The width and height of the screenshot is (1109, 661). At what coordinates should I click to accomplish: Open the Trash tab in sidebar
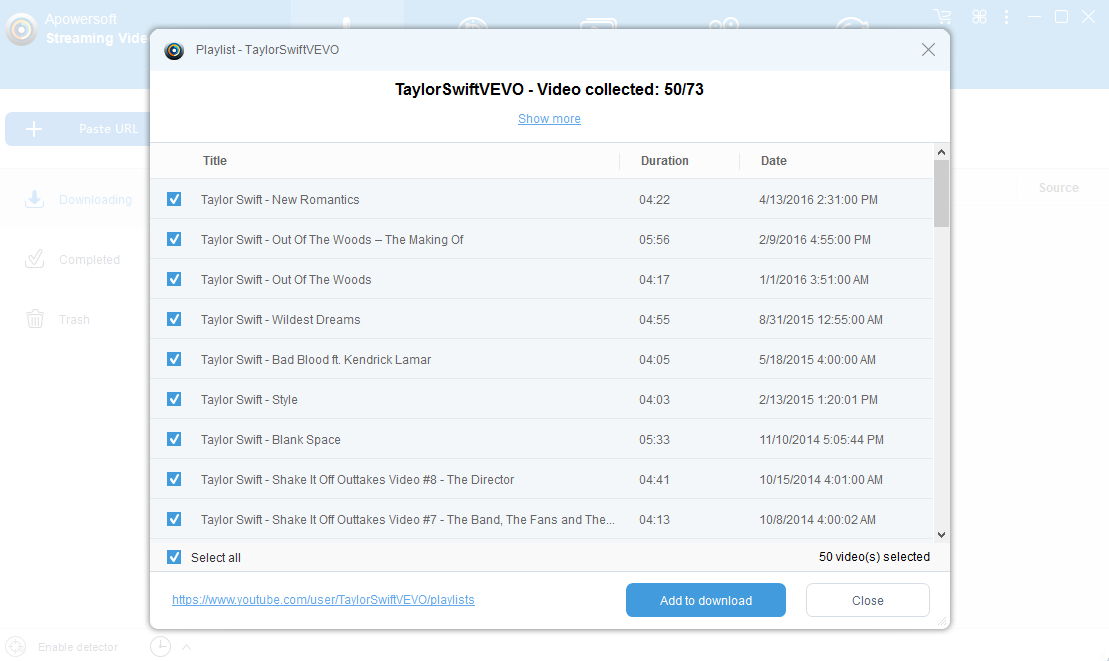pos(75,320)
